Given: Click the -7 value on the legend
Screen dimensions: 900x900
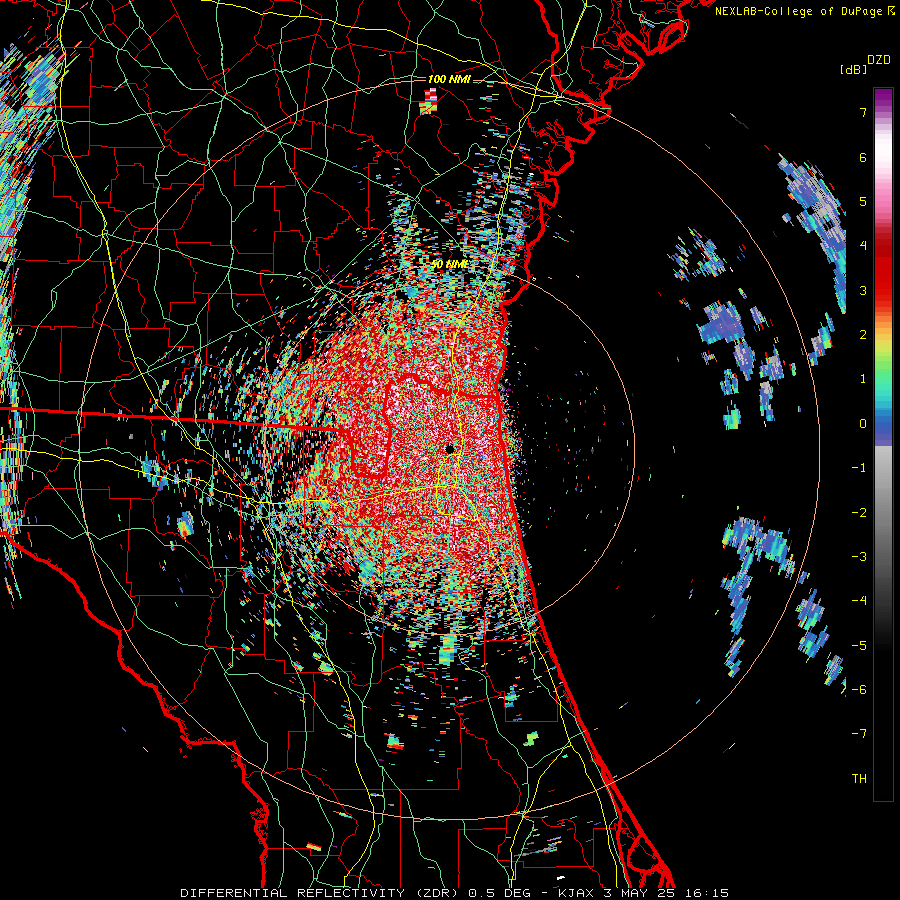Looking at the screenshot, I should click(859, 734).
